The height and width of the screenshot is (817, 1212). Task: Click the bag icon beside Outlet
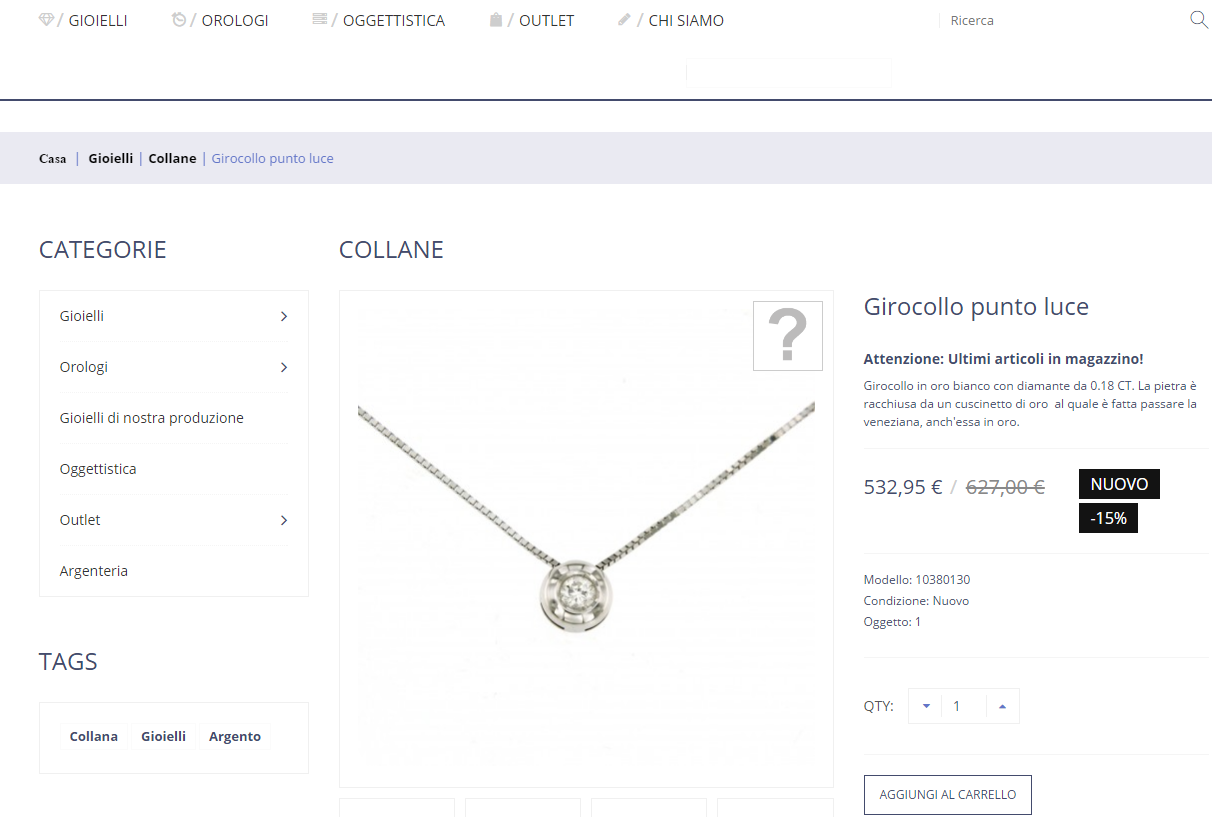[x=496, y=19]
